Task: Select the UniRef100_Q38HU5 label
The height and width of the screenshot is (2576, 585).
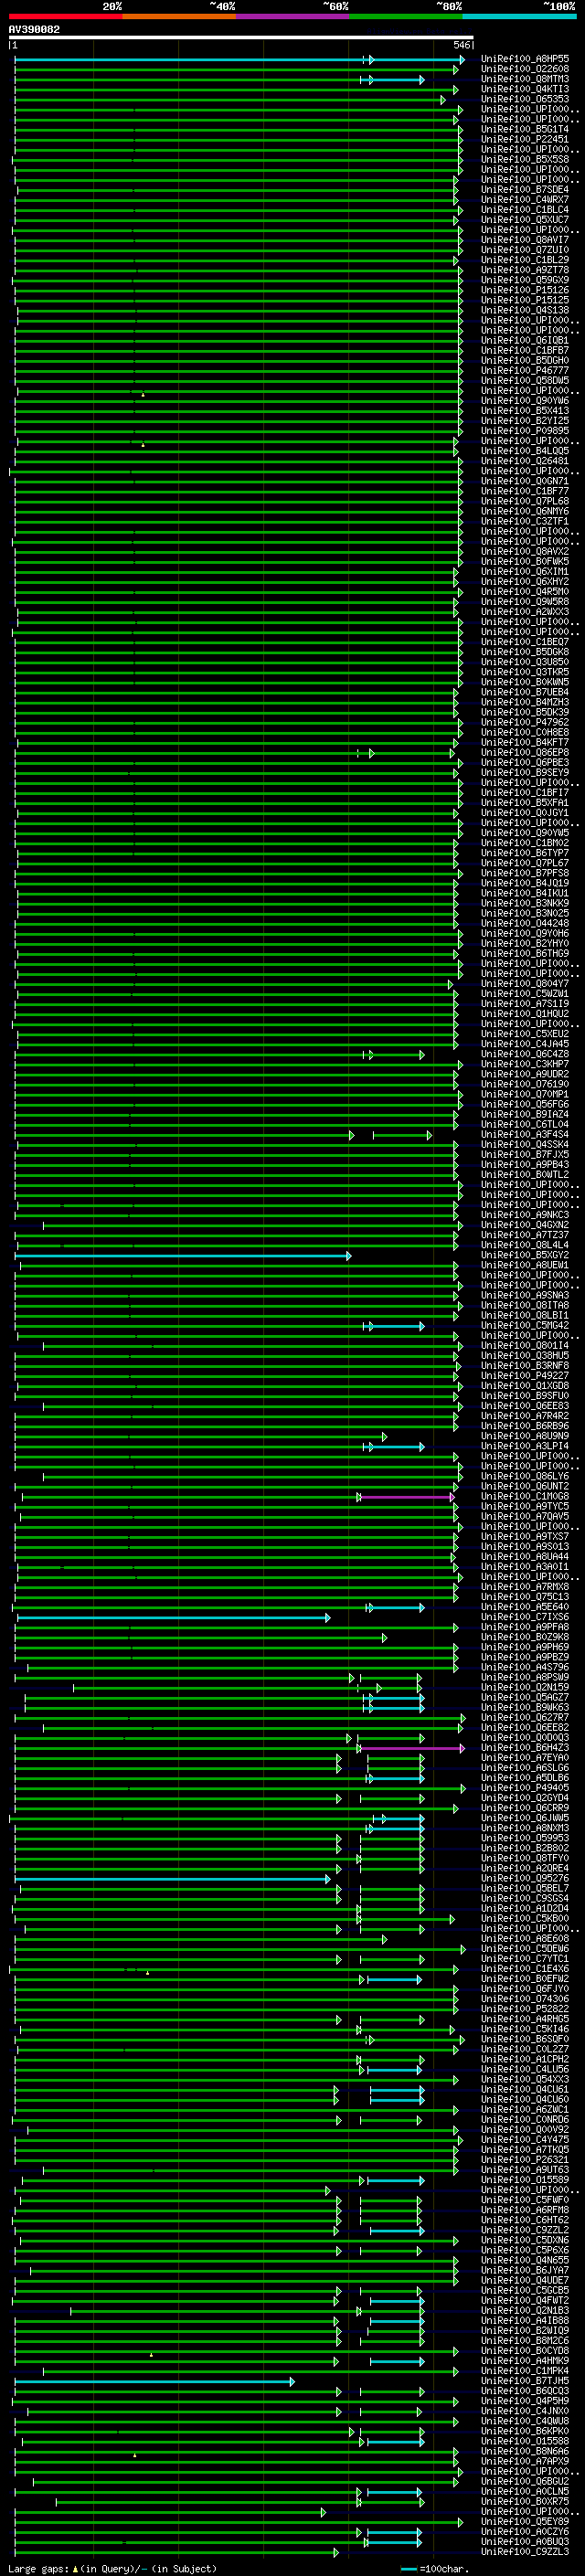Action: [x=525, y=1356]
